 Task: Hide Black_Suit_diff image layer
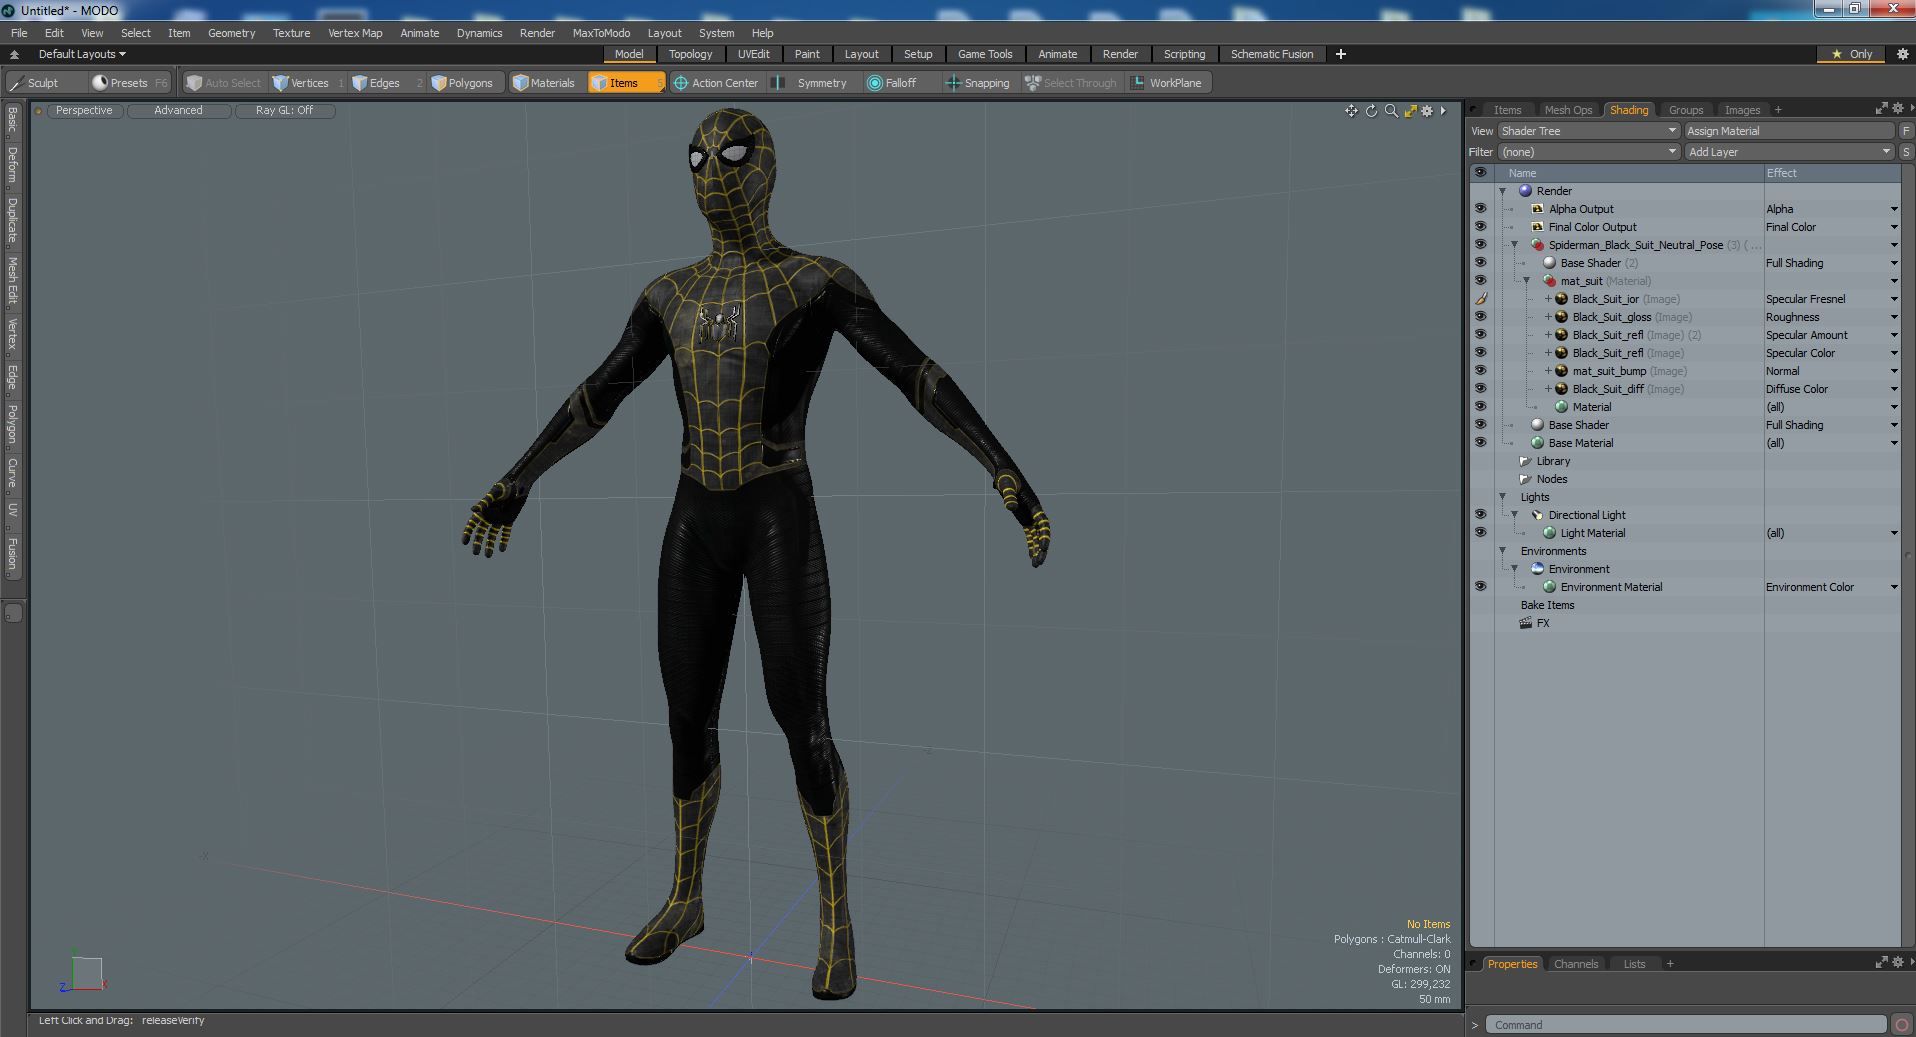tap(1480, 389)
